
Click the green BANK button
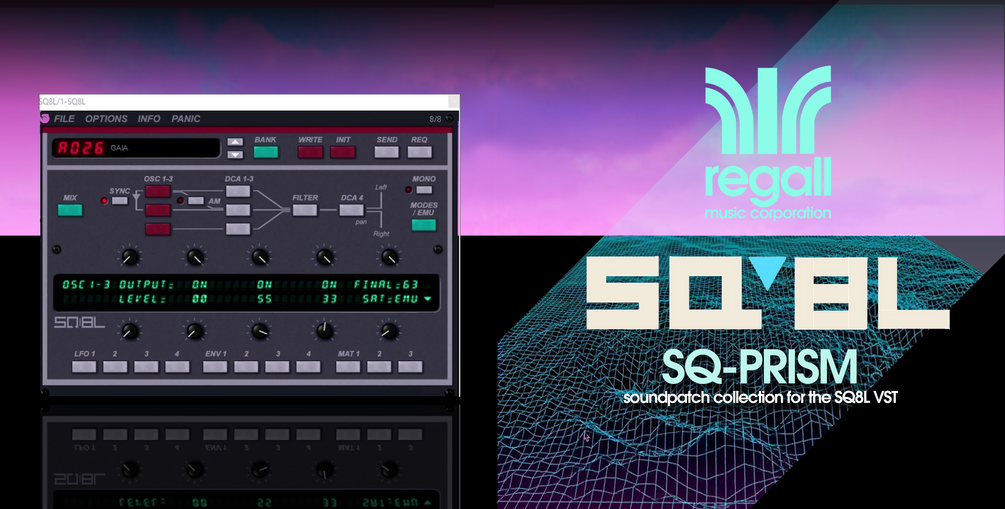pyautogui.click(x=266, y=152)
